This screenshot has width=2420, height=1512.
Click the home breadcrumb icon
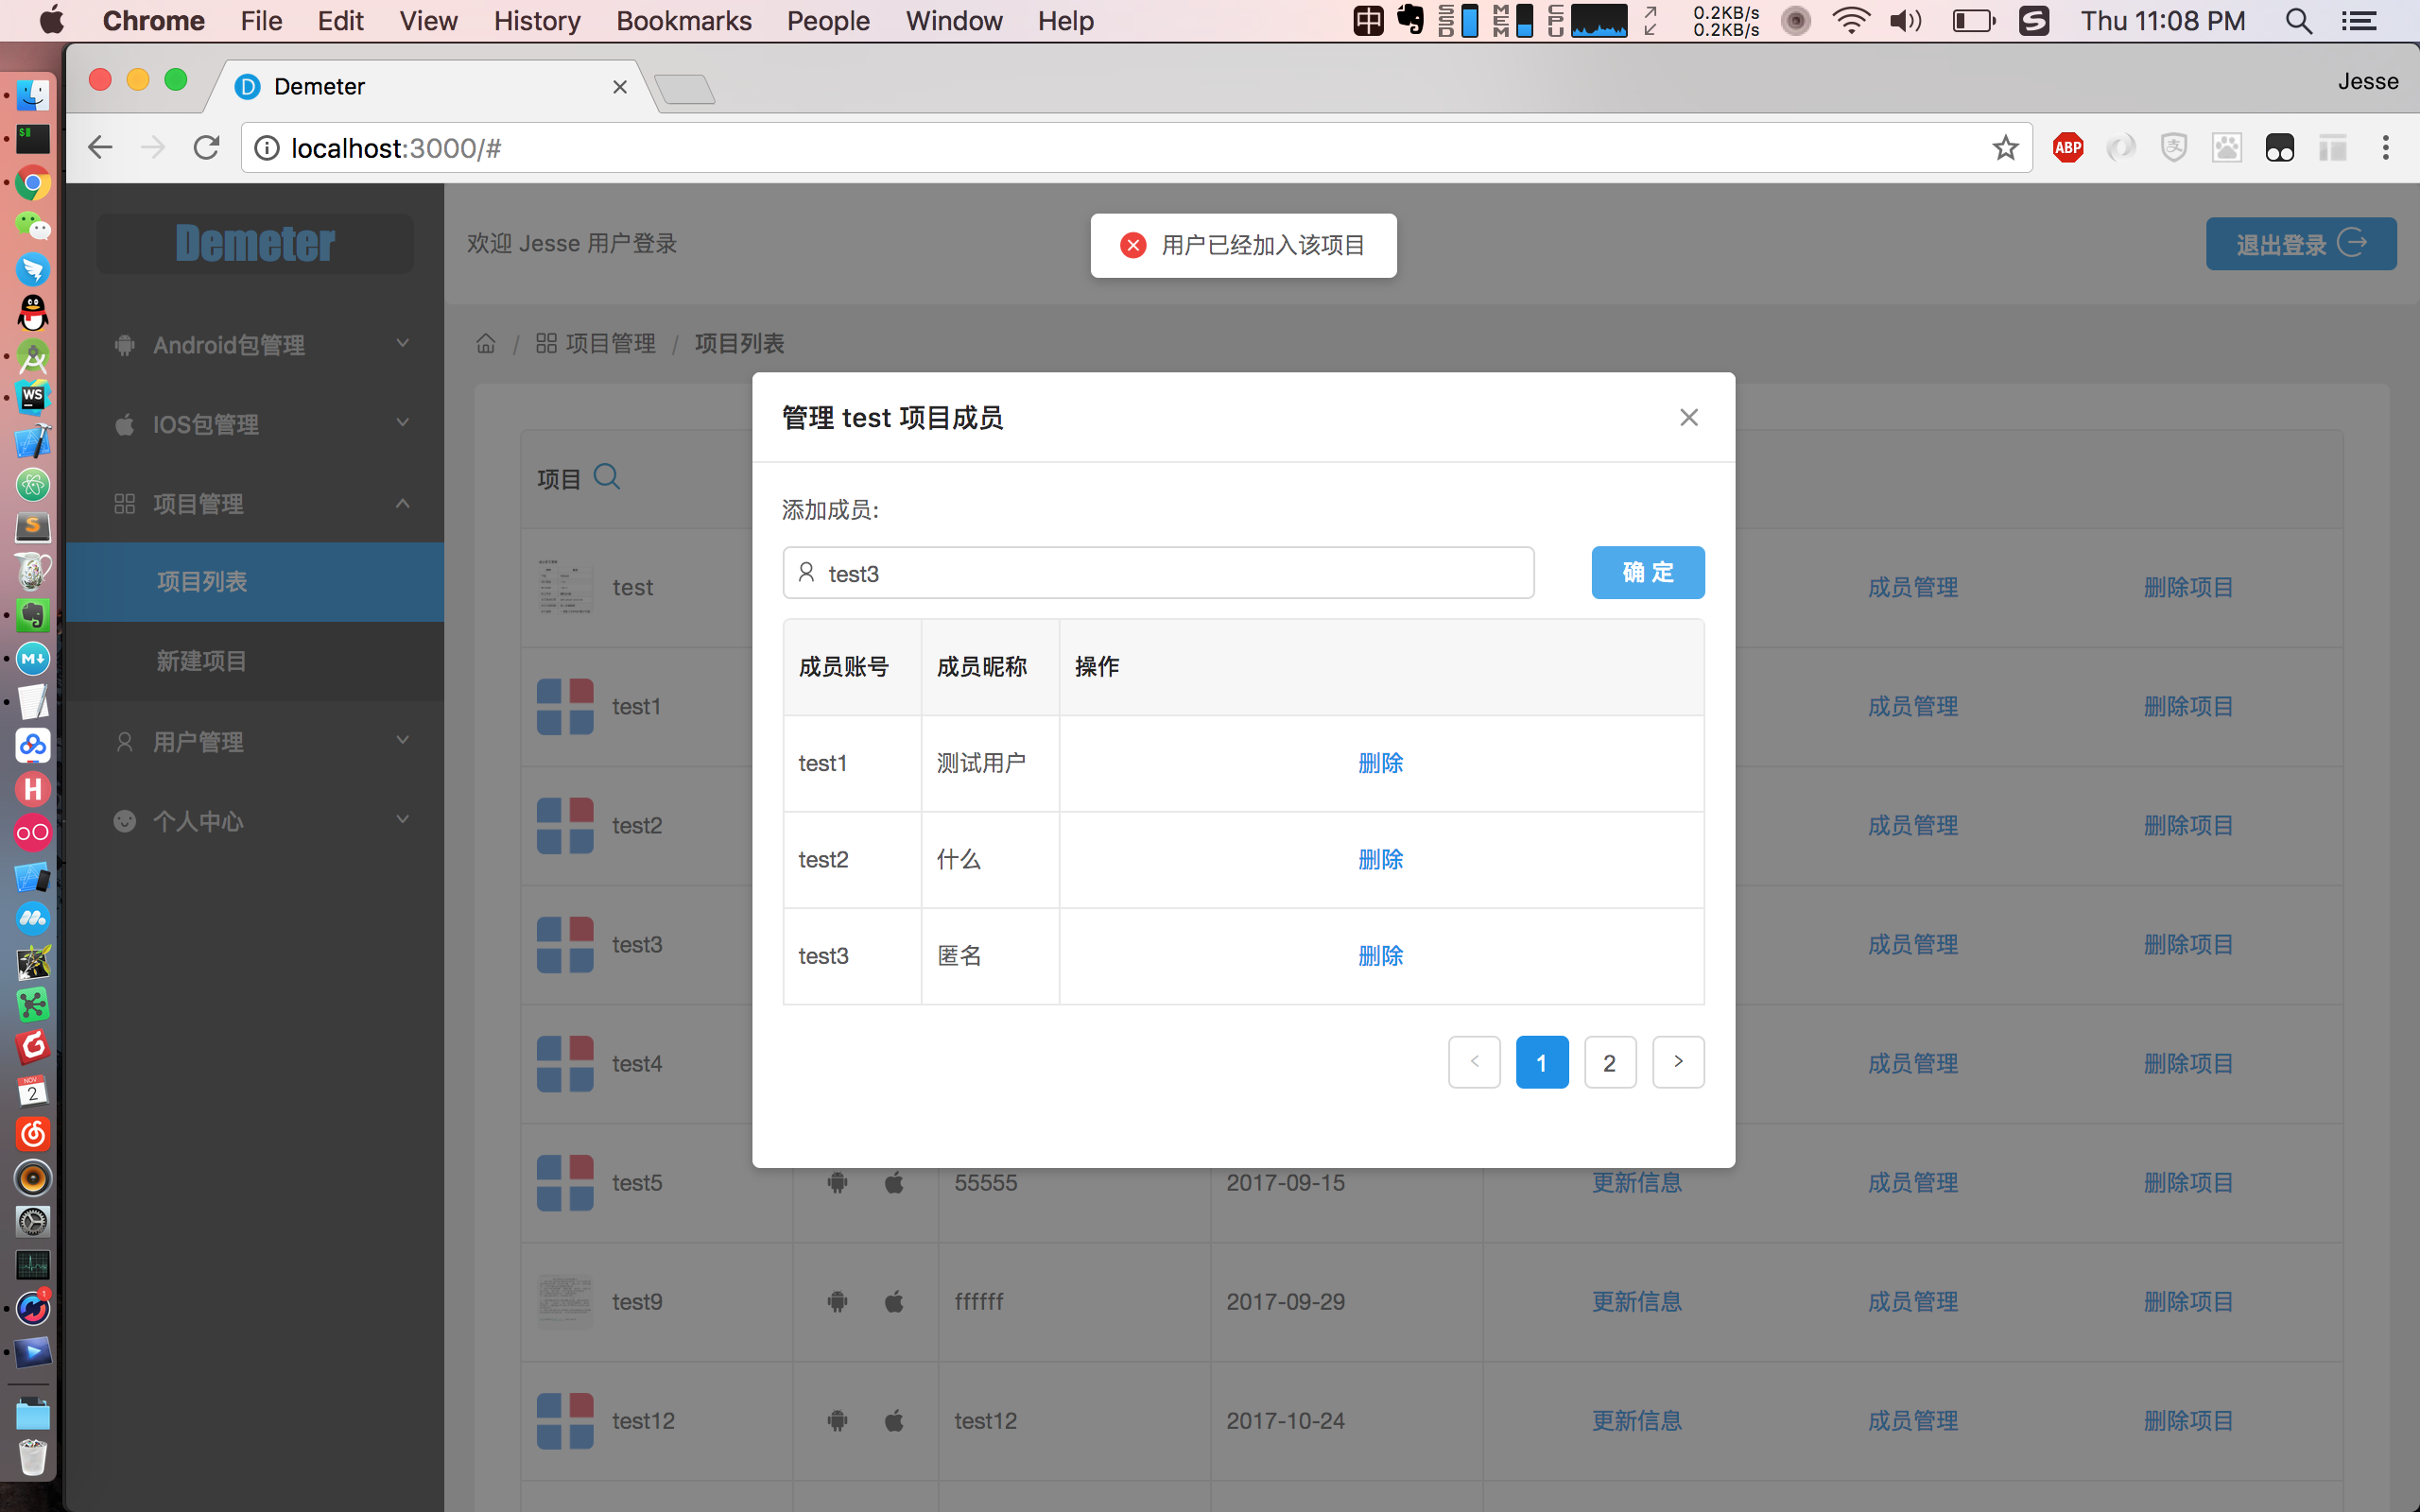tap(486, 344)
